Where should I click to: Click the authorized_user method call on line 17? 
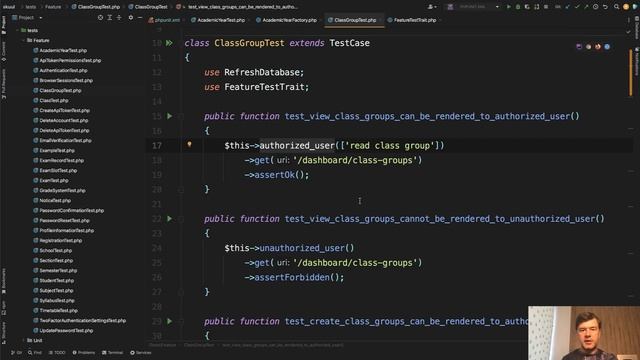click(297, 146)
